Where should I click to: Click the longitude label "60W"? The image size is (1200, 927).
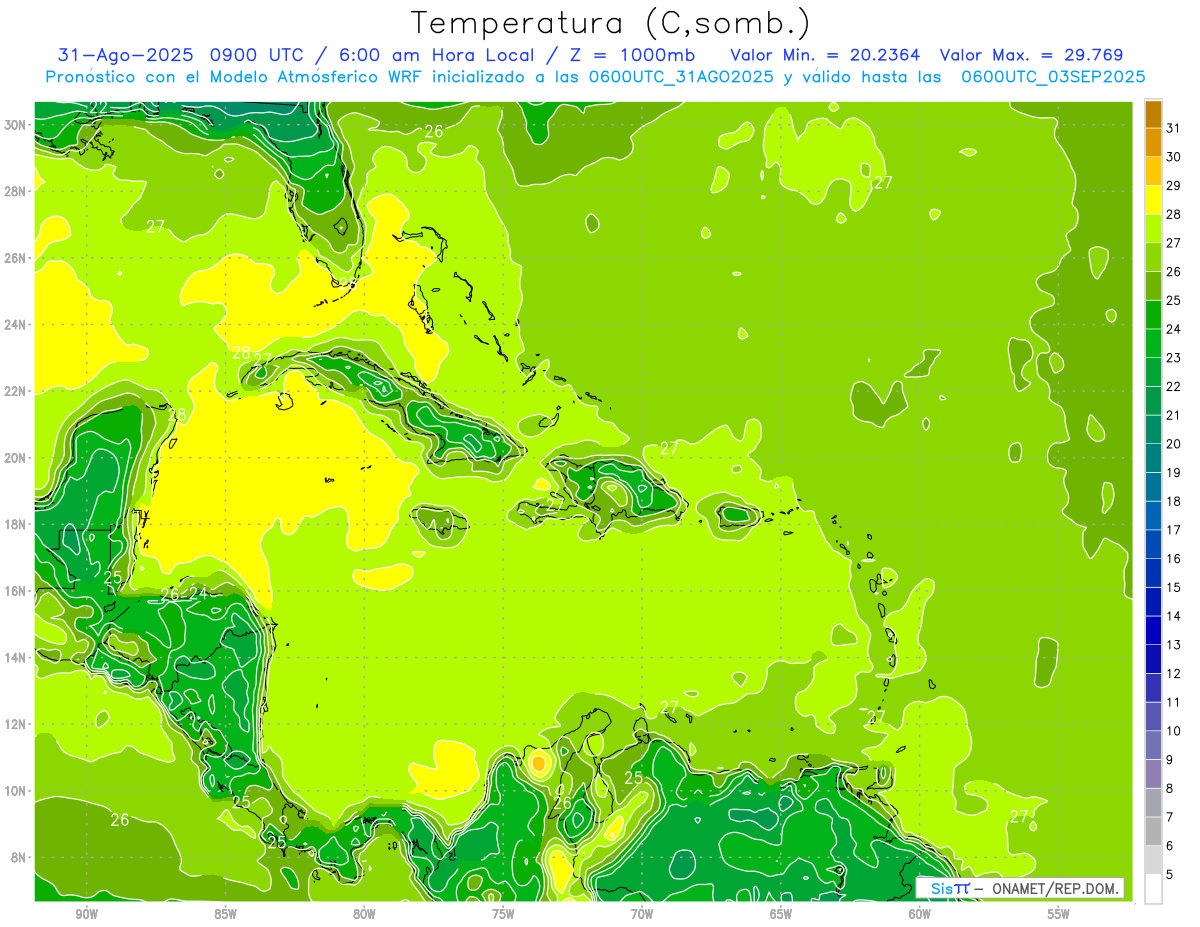(919, 914)
